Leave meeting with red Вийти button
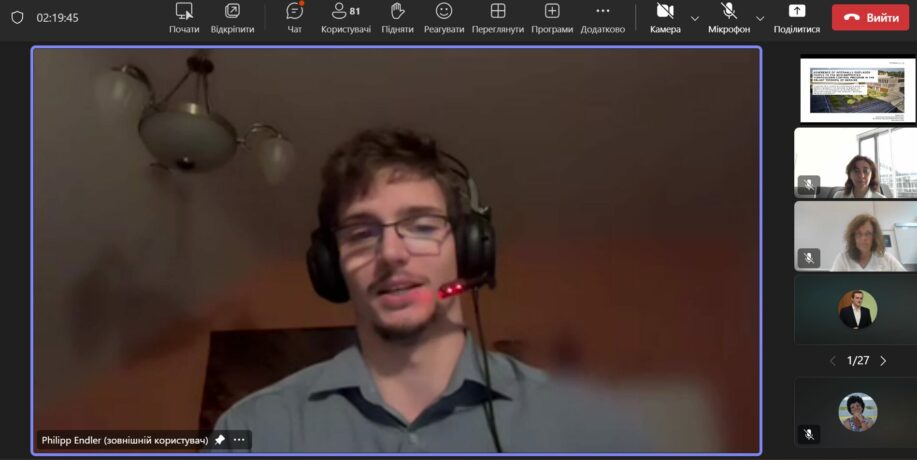Viewport: 917px width, 460px height. [x=870, y=17]
